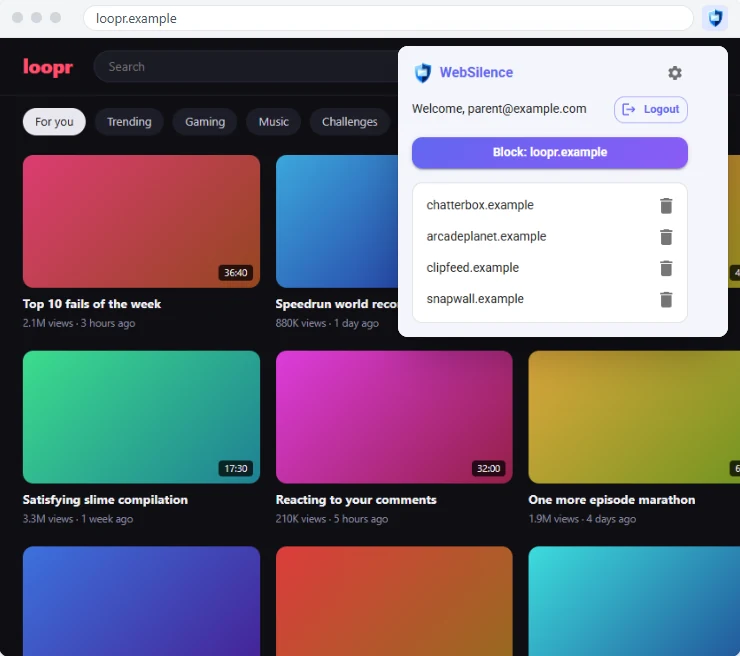
Task: Open the Satisfying slime compilation thumbnail
Action: click(x=141, y=417)
